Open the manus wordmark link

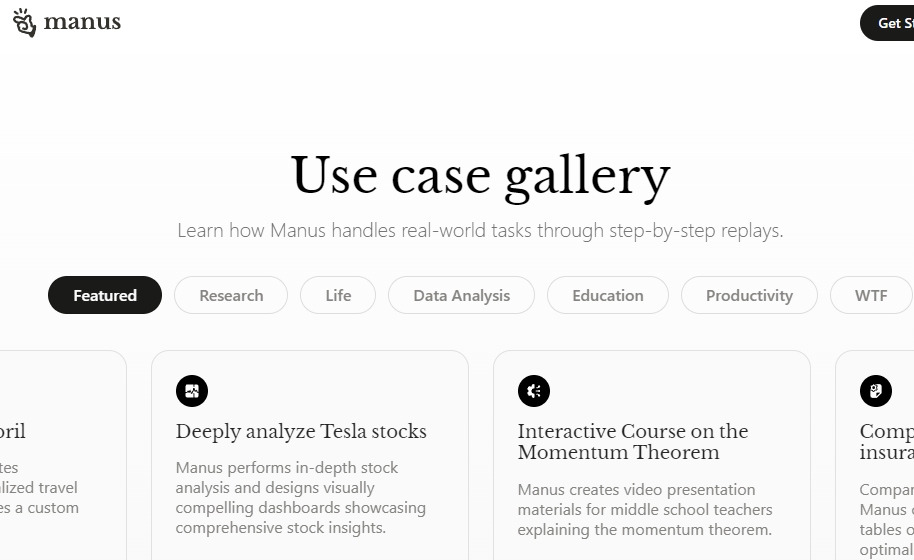(x=82, y=22)
